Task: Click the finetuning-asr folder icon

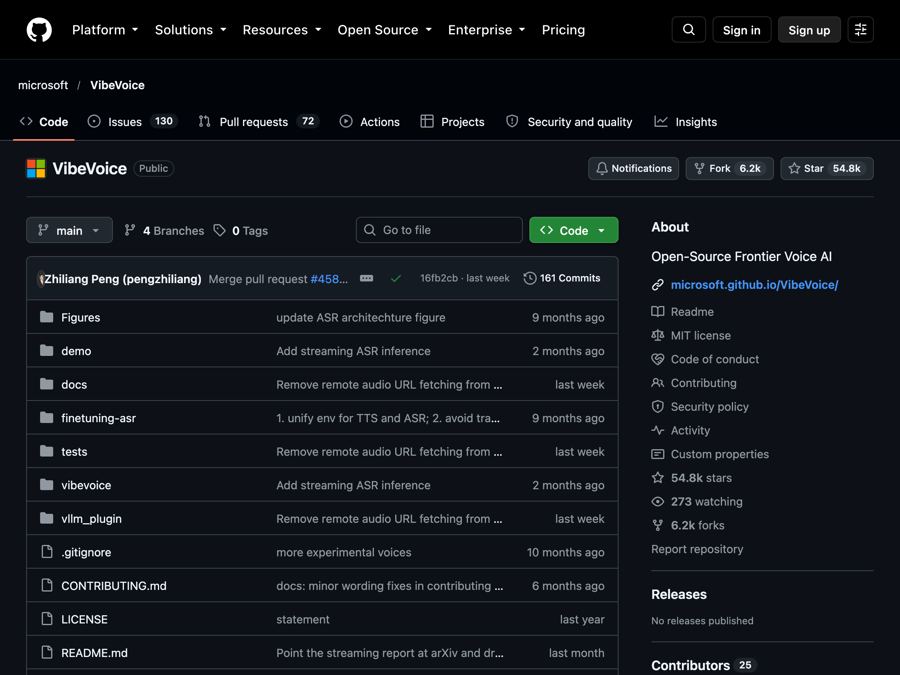Action: 46,417
